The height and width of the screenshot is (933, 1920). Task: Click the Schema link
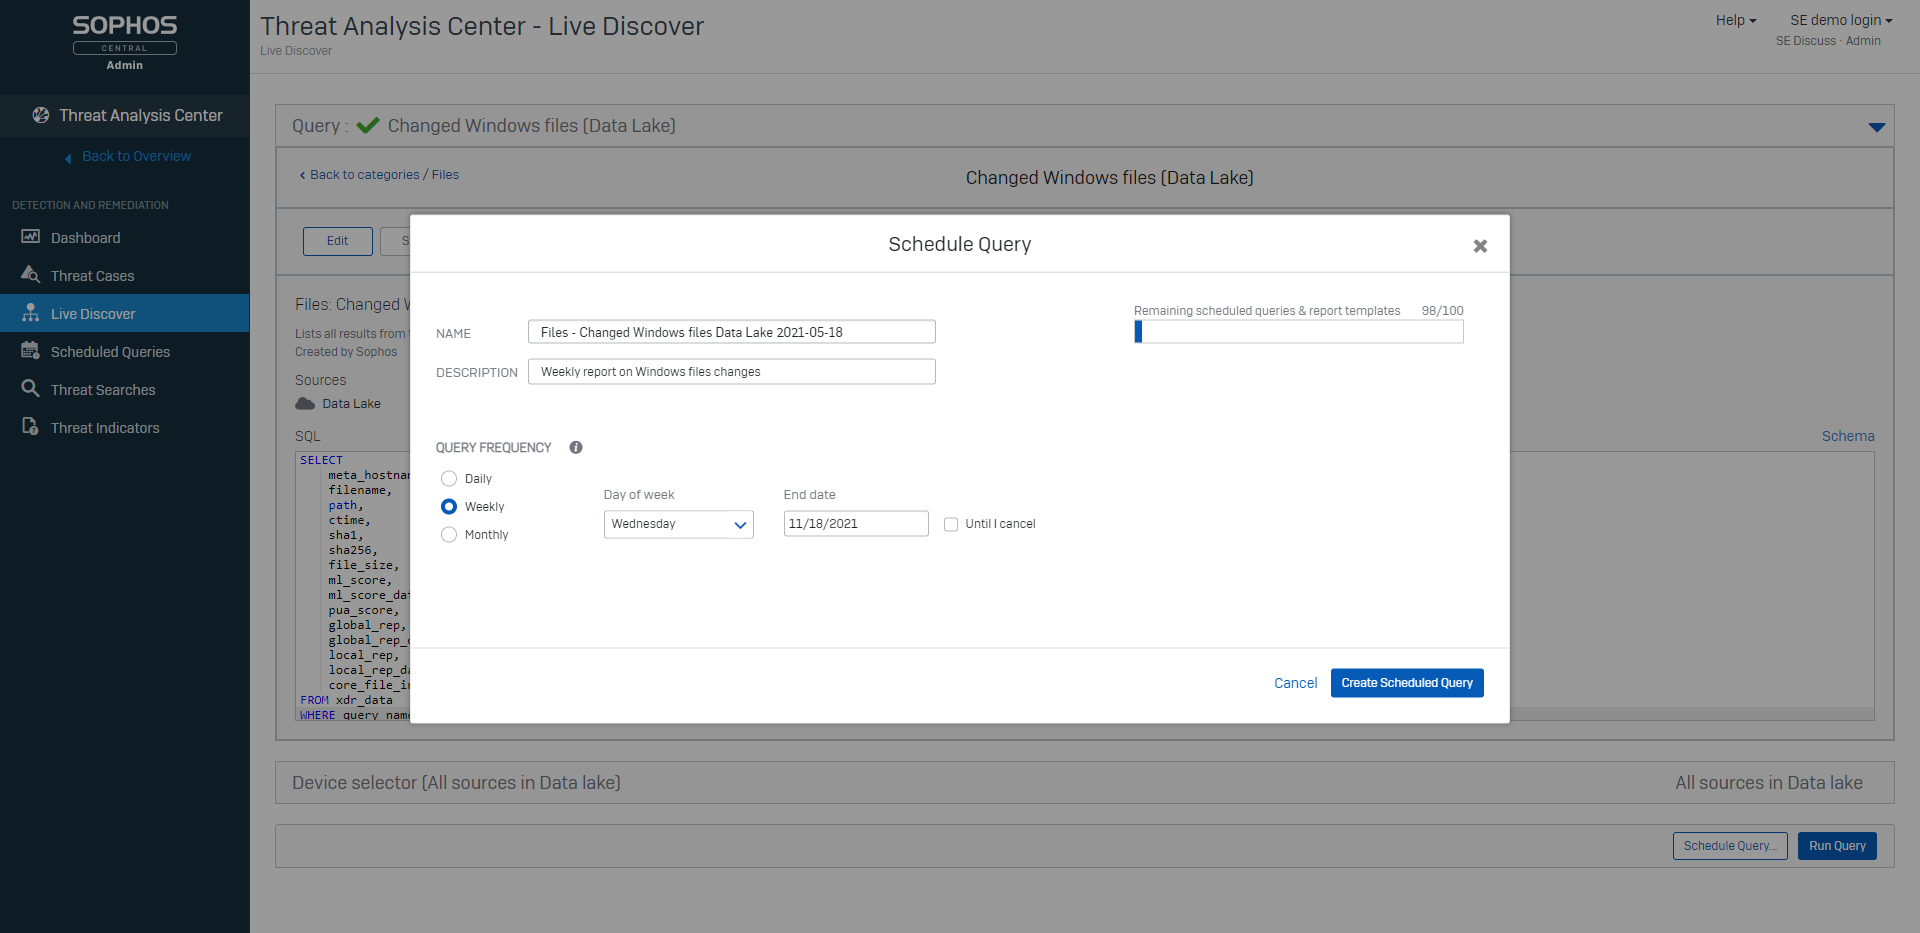coord(1848,436)
